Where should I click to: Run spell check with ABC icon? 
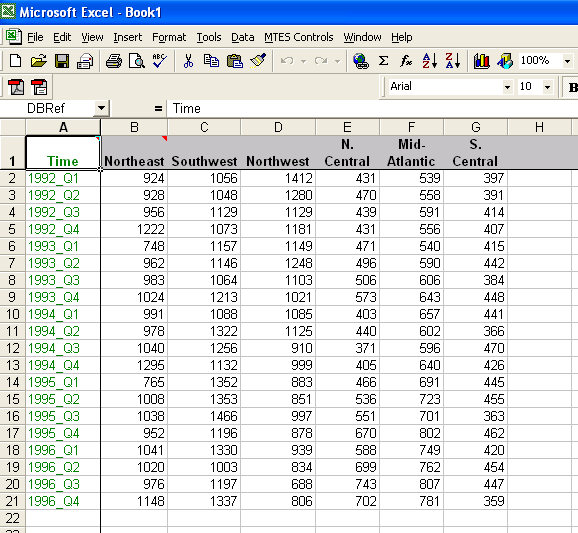click(x=159, y=61)
